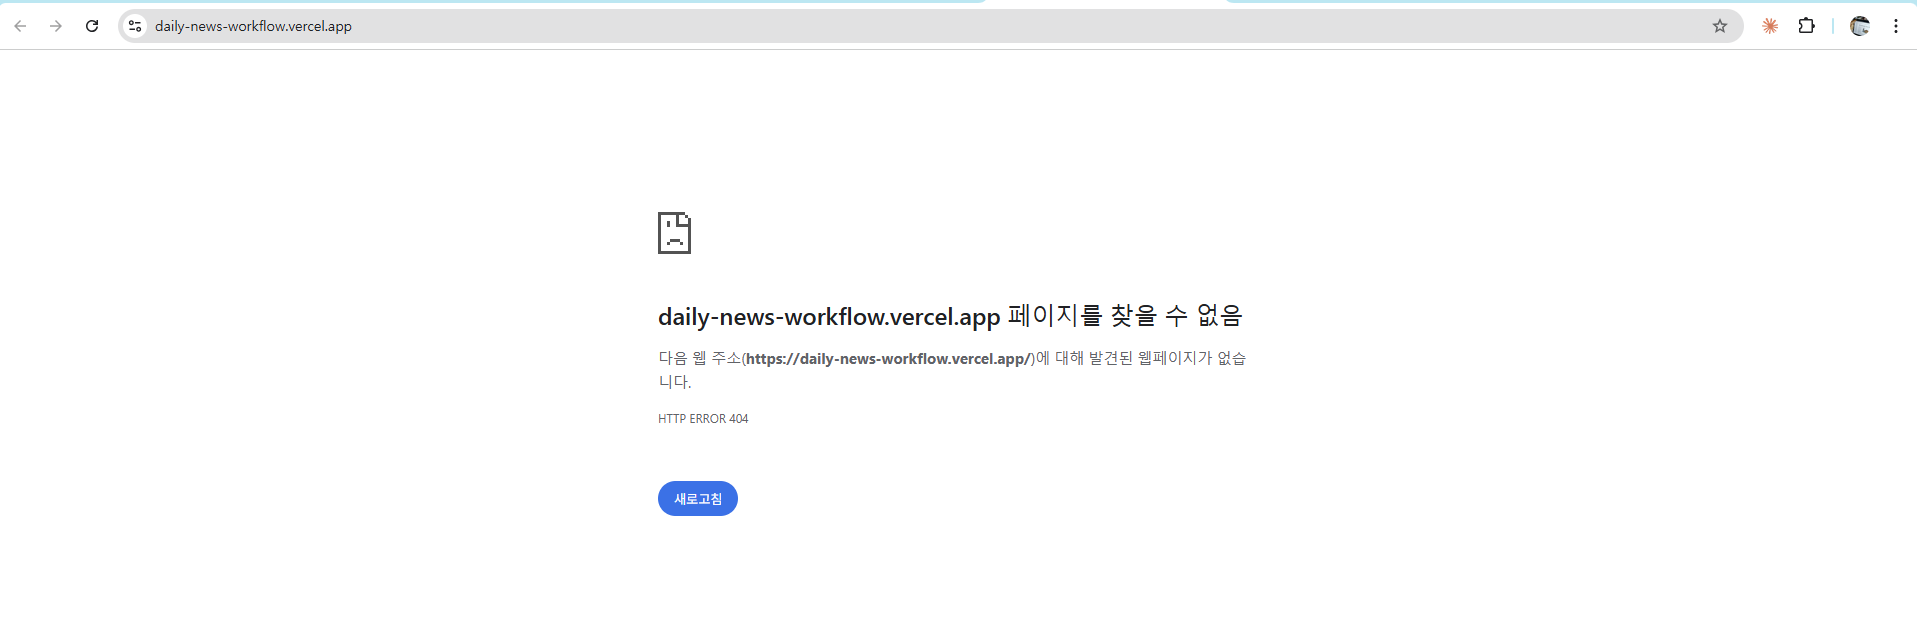
Task: Bookmark this page with the star icon
Action: [1720, 26]
